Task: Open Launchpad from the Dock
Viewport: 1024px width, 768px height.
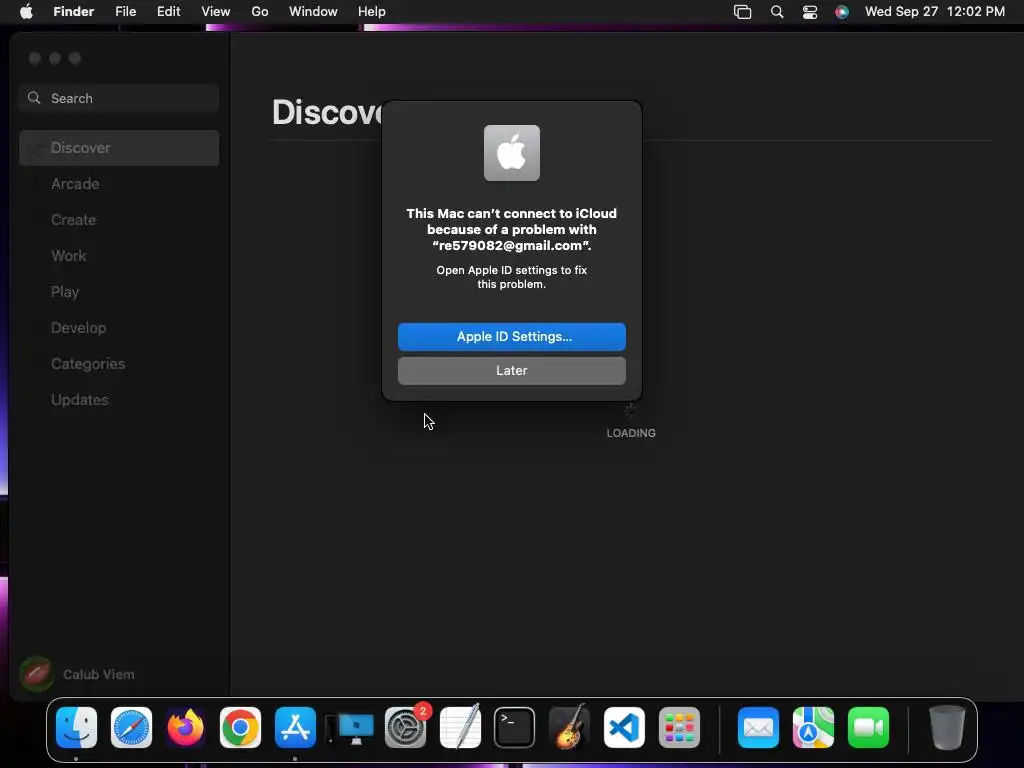Action: [x=679, y=728]
